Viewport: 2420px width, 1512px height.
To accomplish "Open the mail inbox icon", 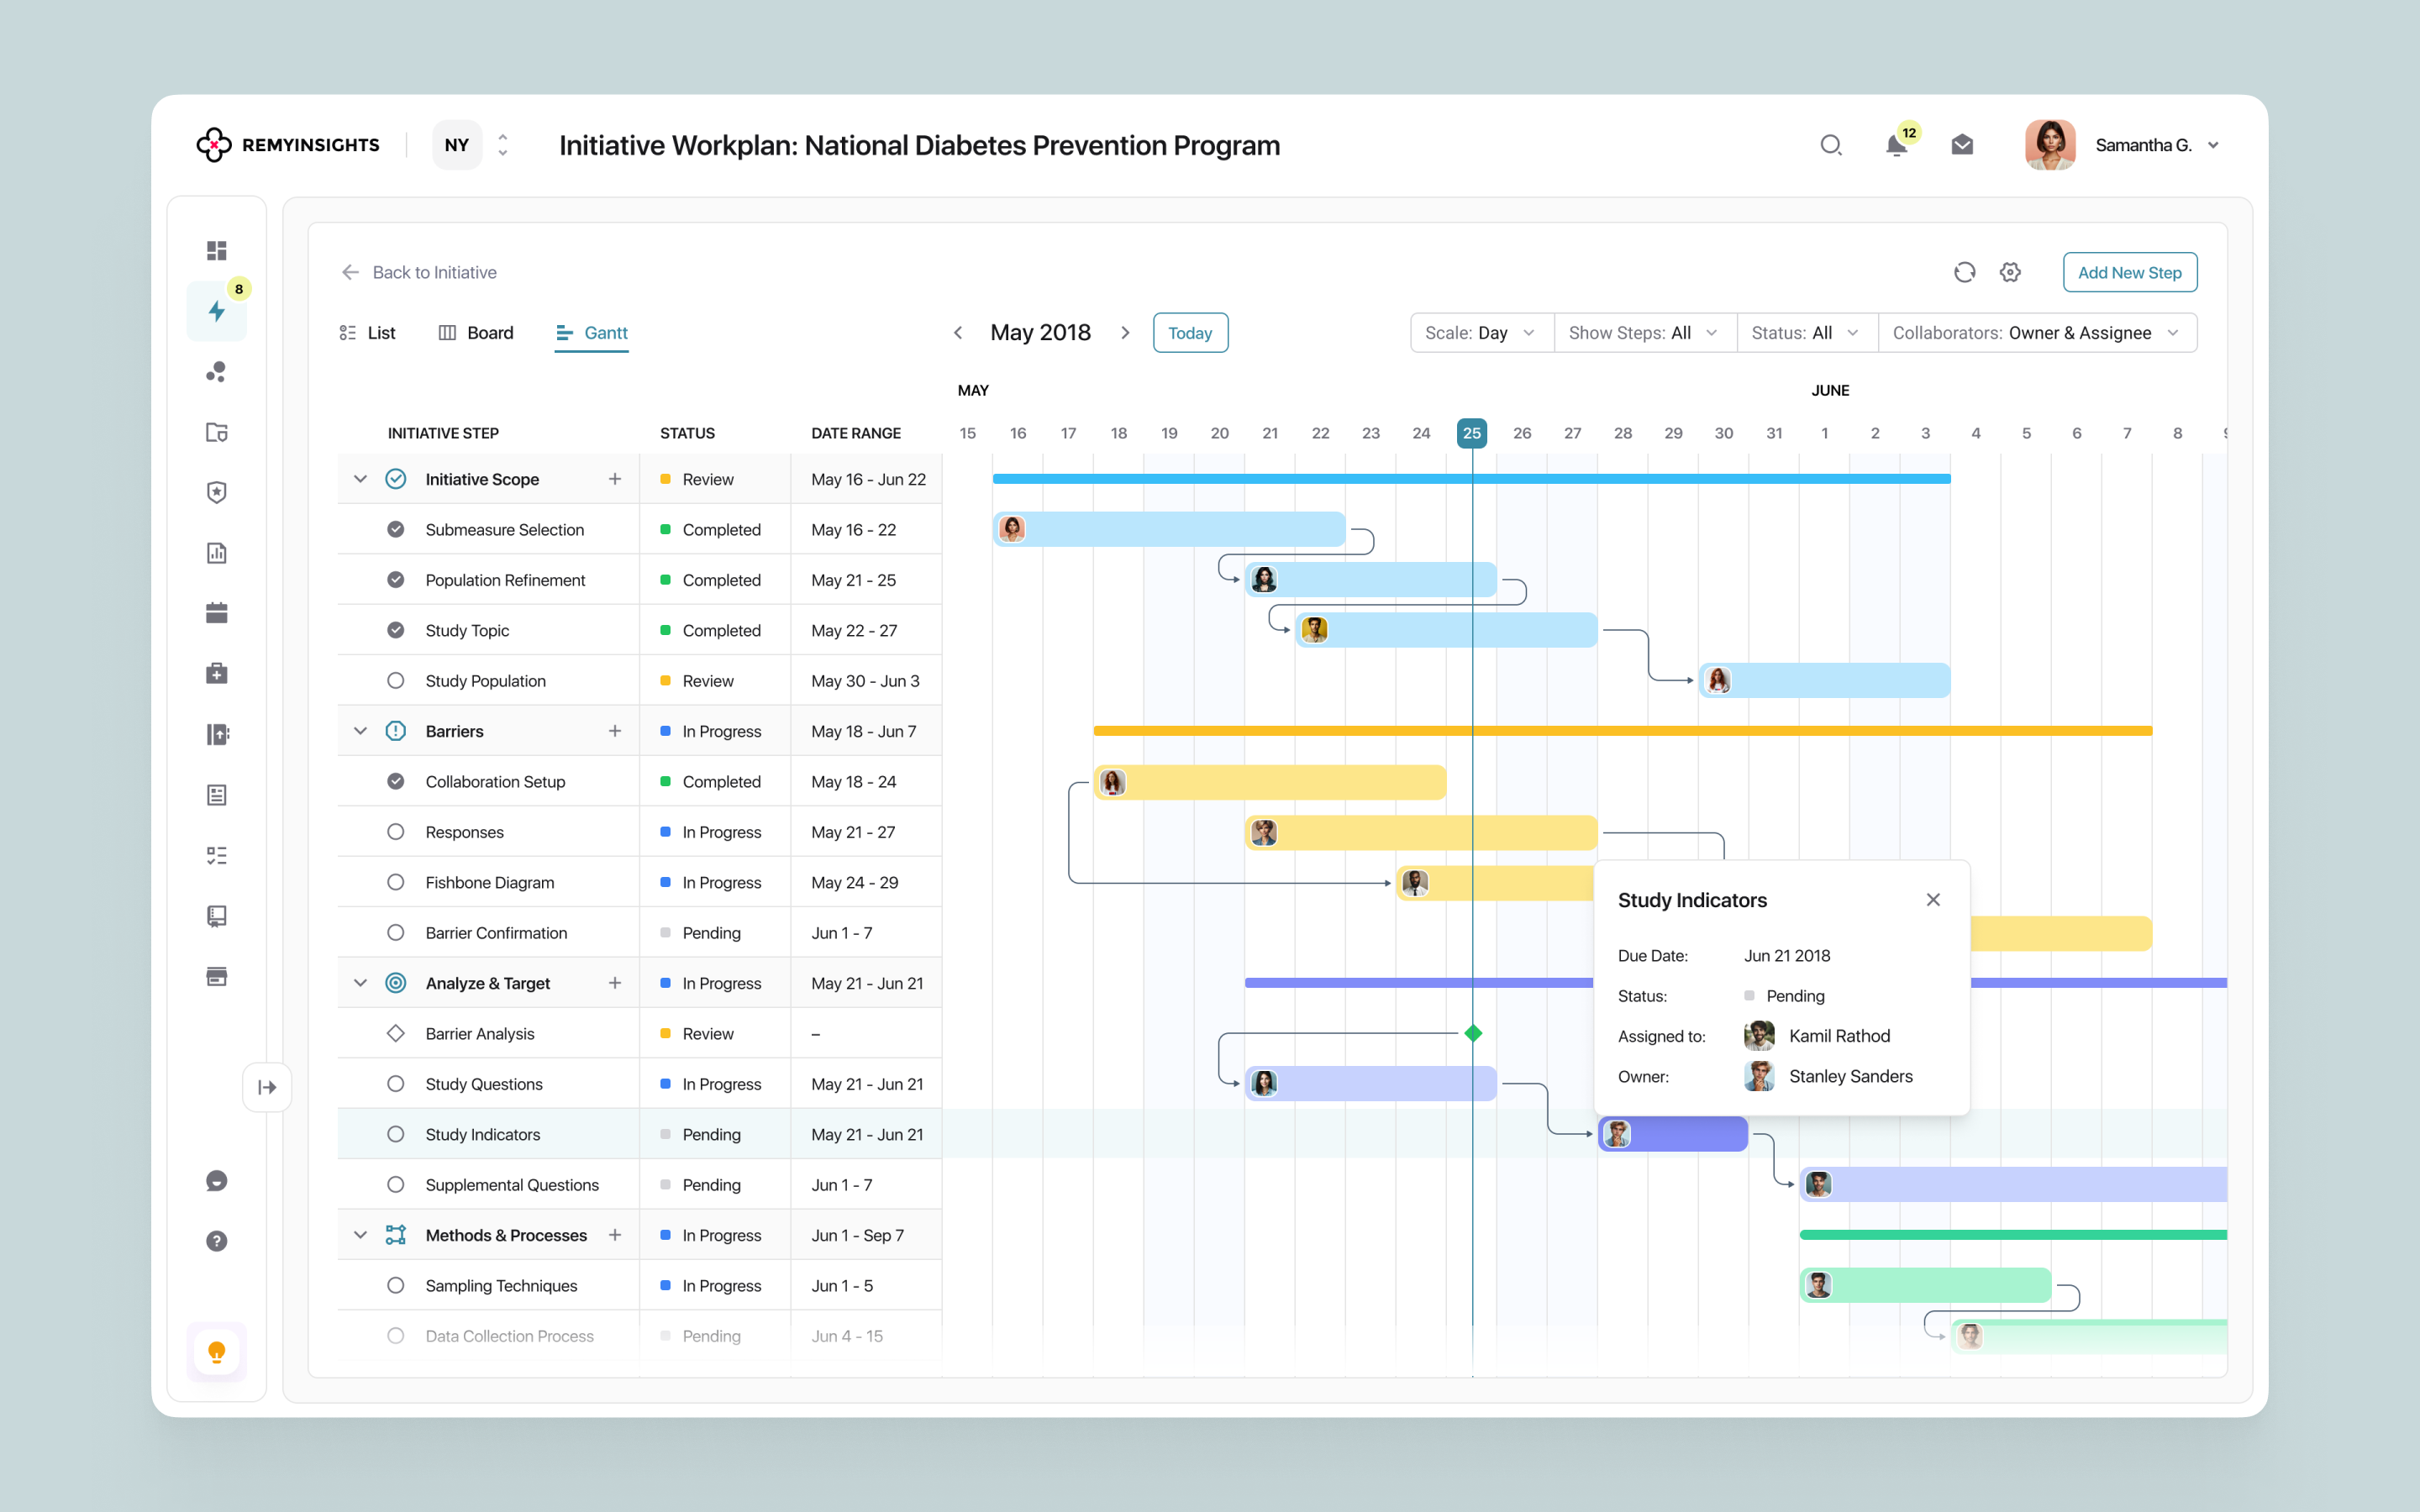I will click(1962, 145).
